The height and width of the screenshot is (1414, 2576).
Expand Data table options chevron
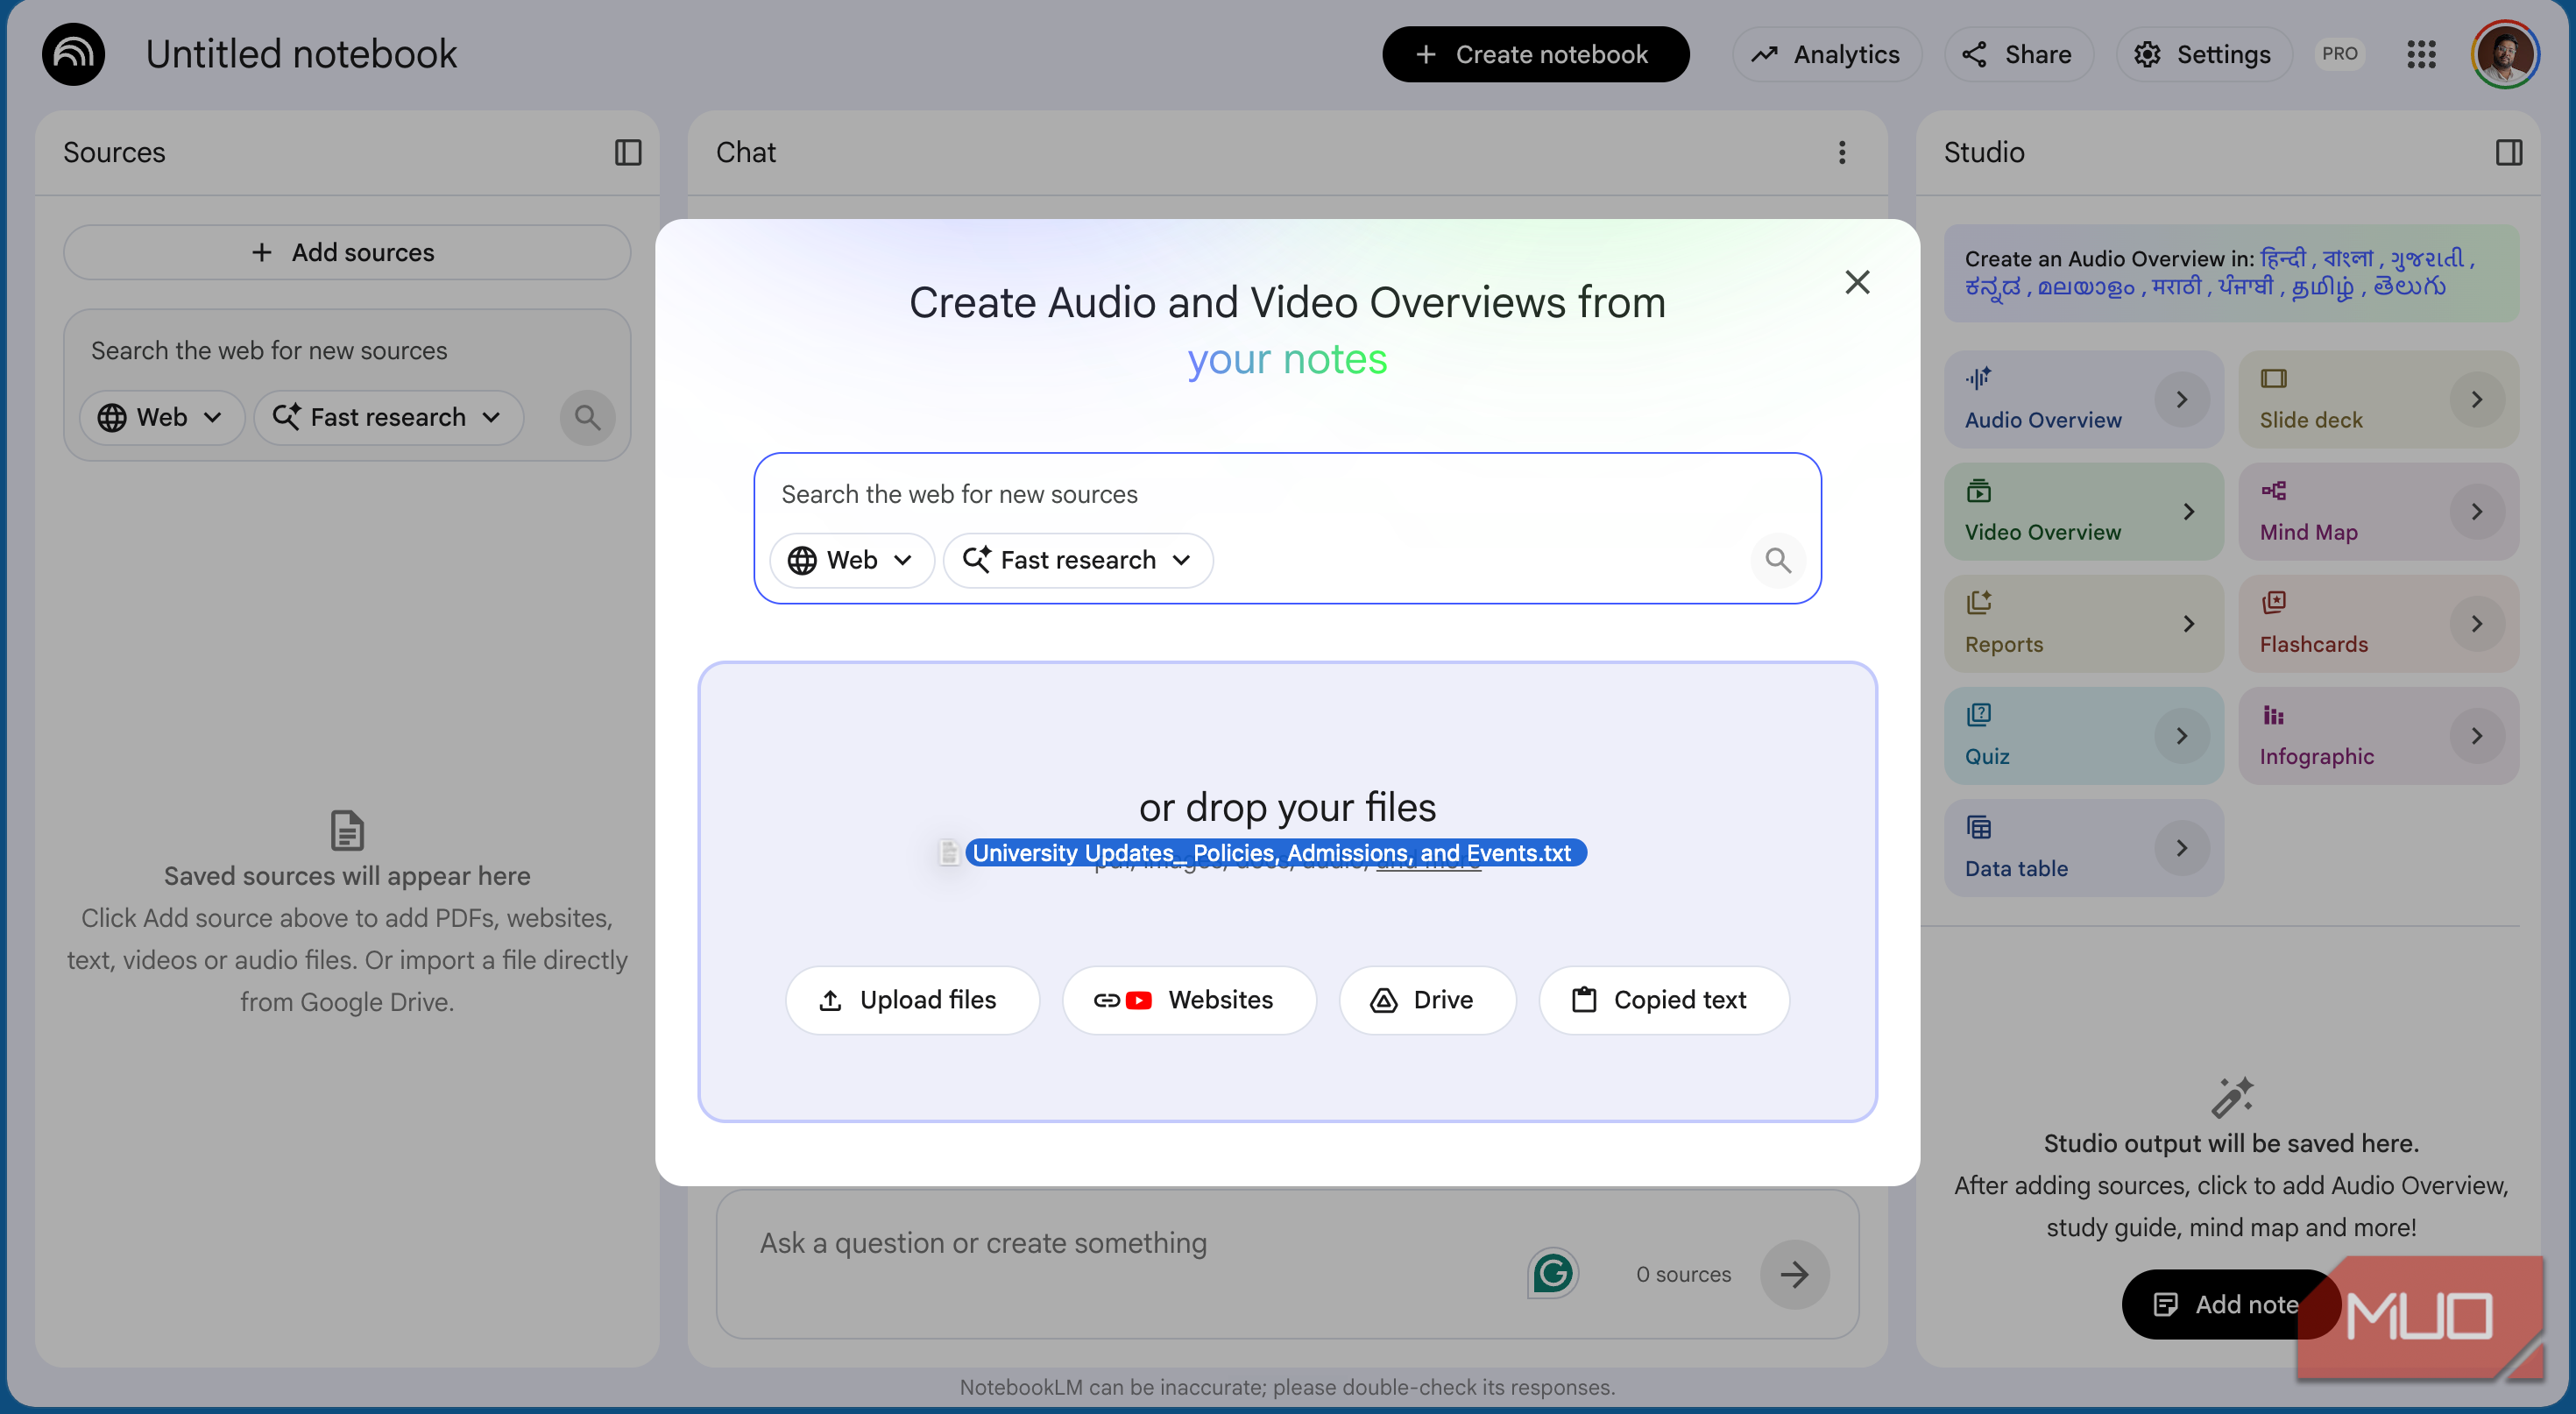point(2181,847)
